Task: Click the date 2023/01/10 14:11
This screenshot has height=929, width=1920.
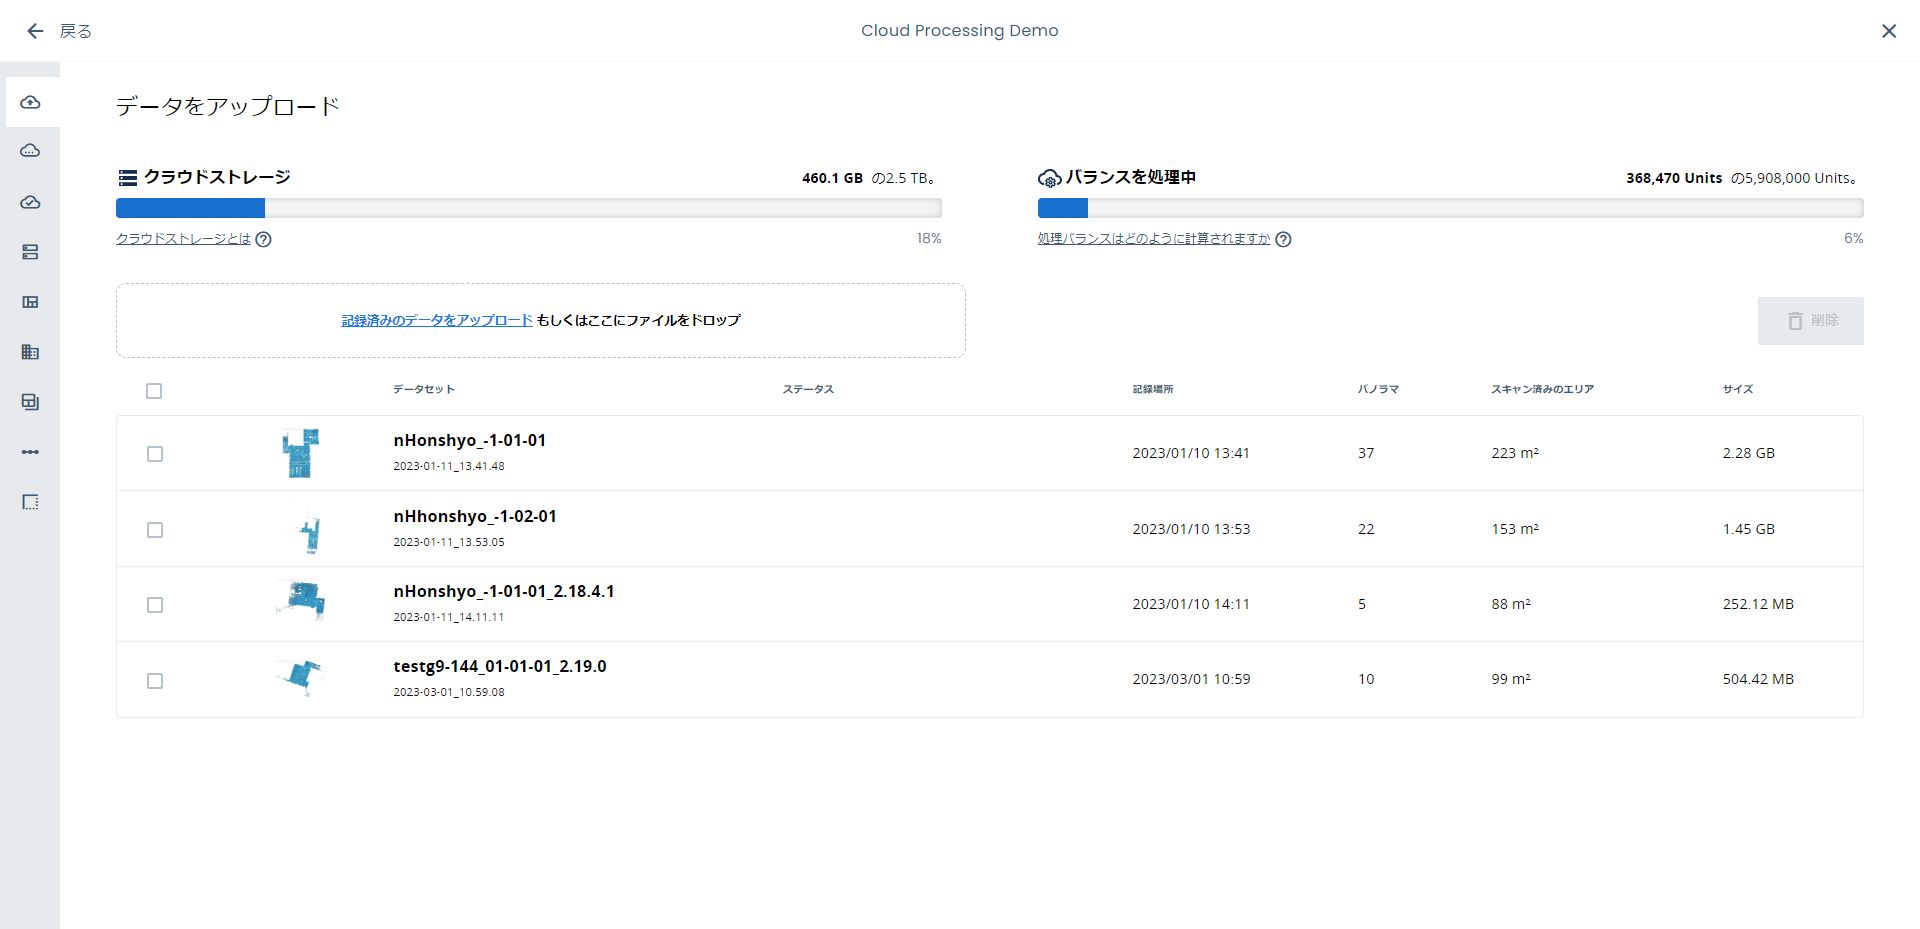Action: point(1191,604)
